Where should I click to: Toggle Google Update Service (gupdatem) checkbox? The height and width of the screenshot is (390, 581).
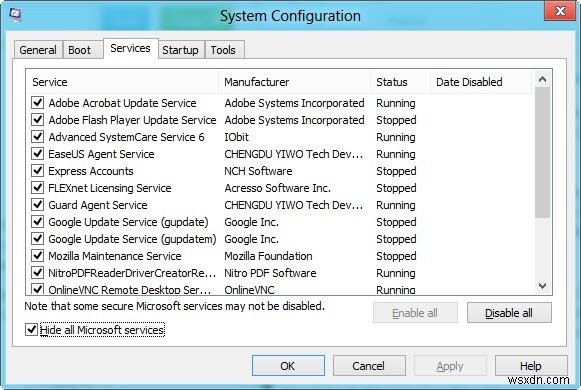37,239
